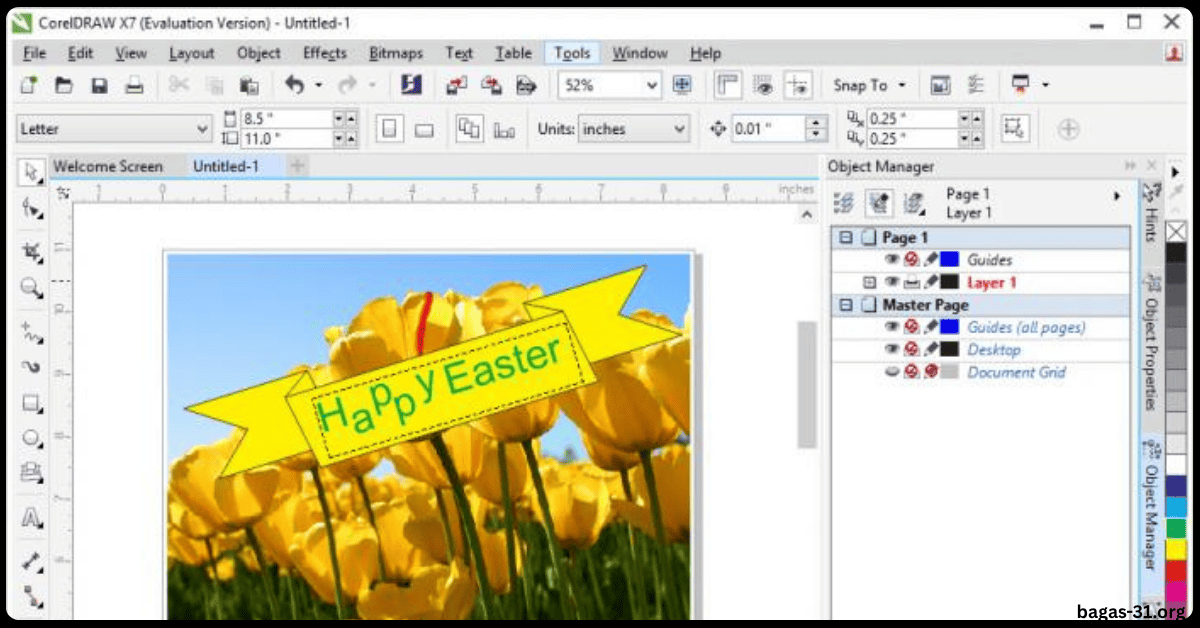Screen dimensions: 1200x628
Task: Show the Document Grid layer
Action: coord(893,371)
